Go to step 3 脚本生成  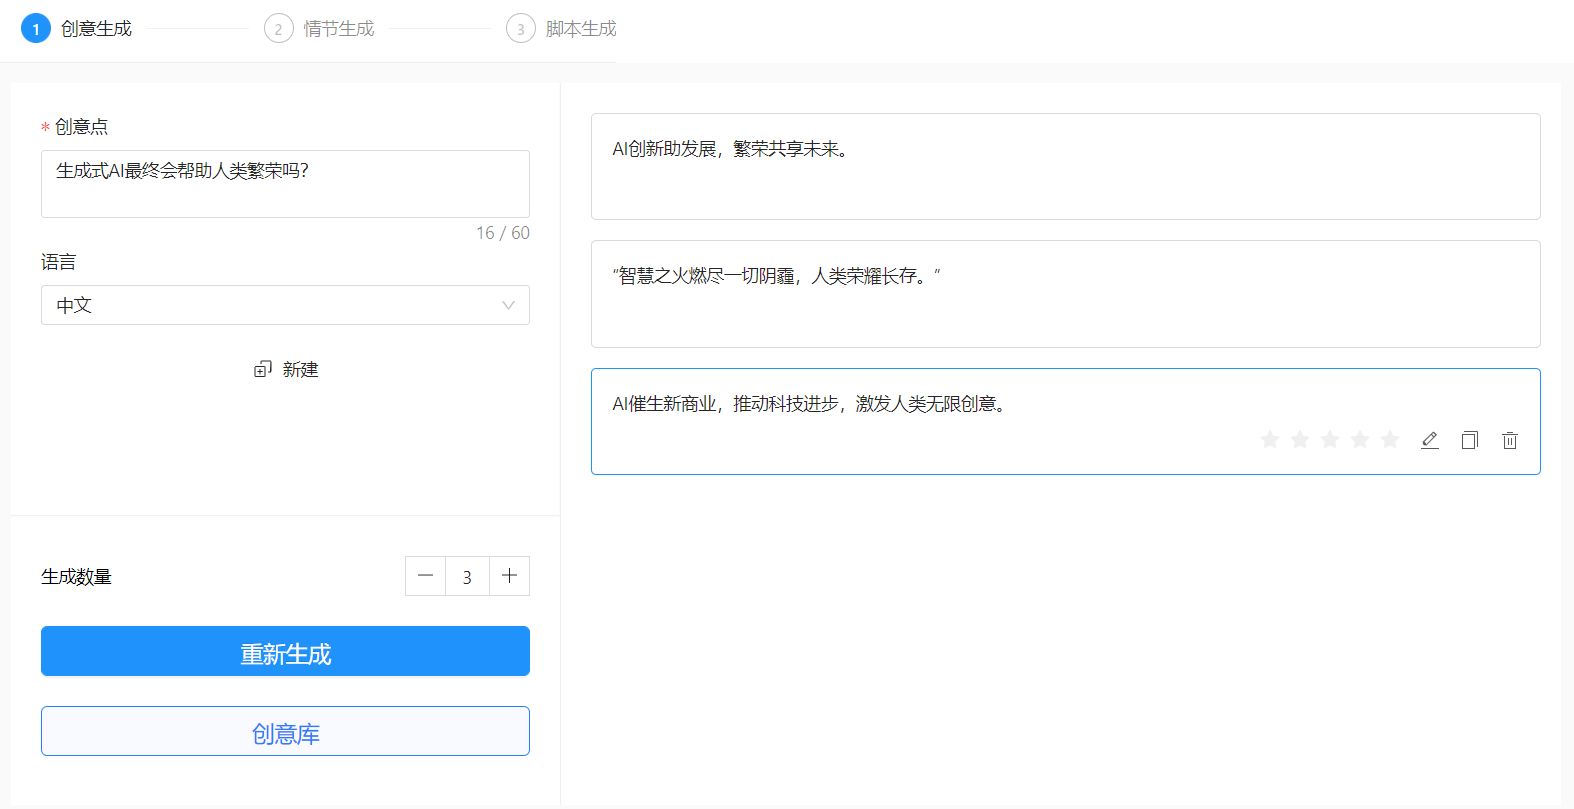pyautogui.click(x=562, y=28)
